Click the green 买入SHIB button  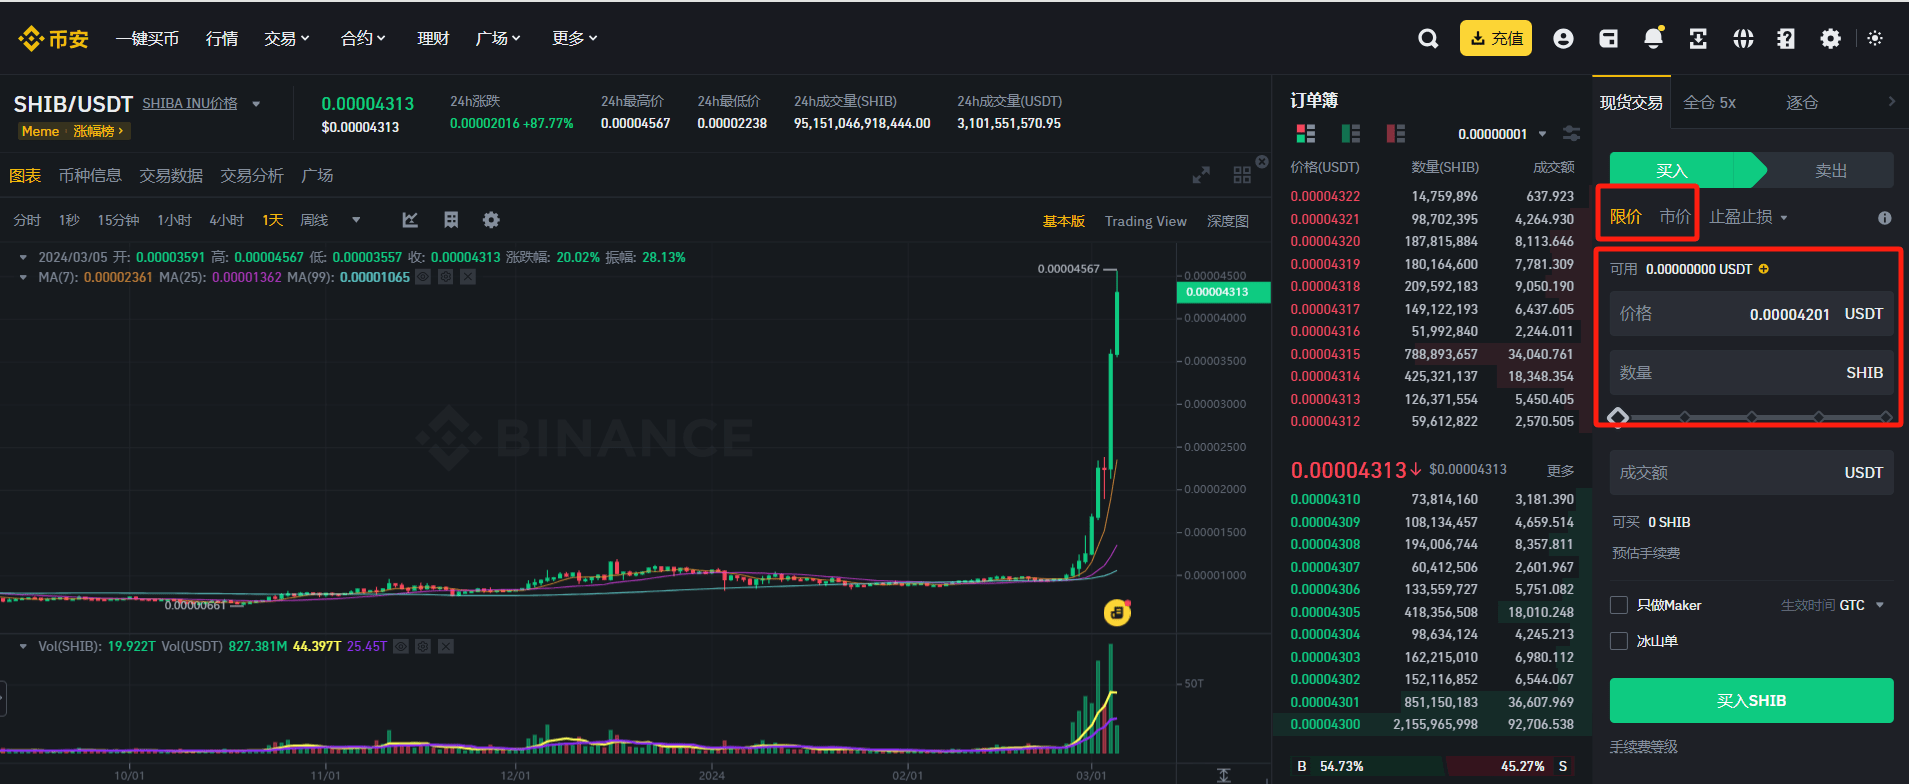(1751, 700)
